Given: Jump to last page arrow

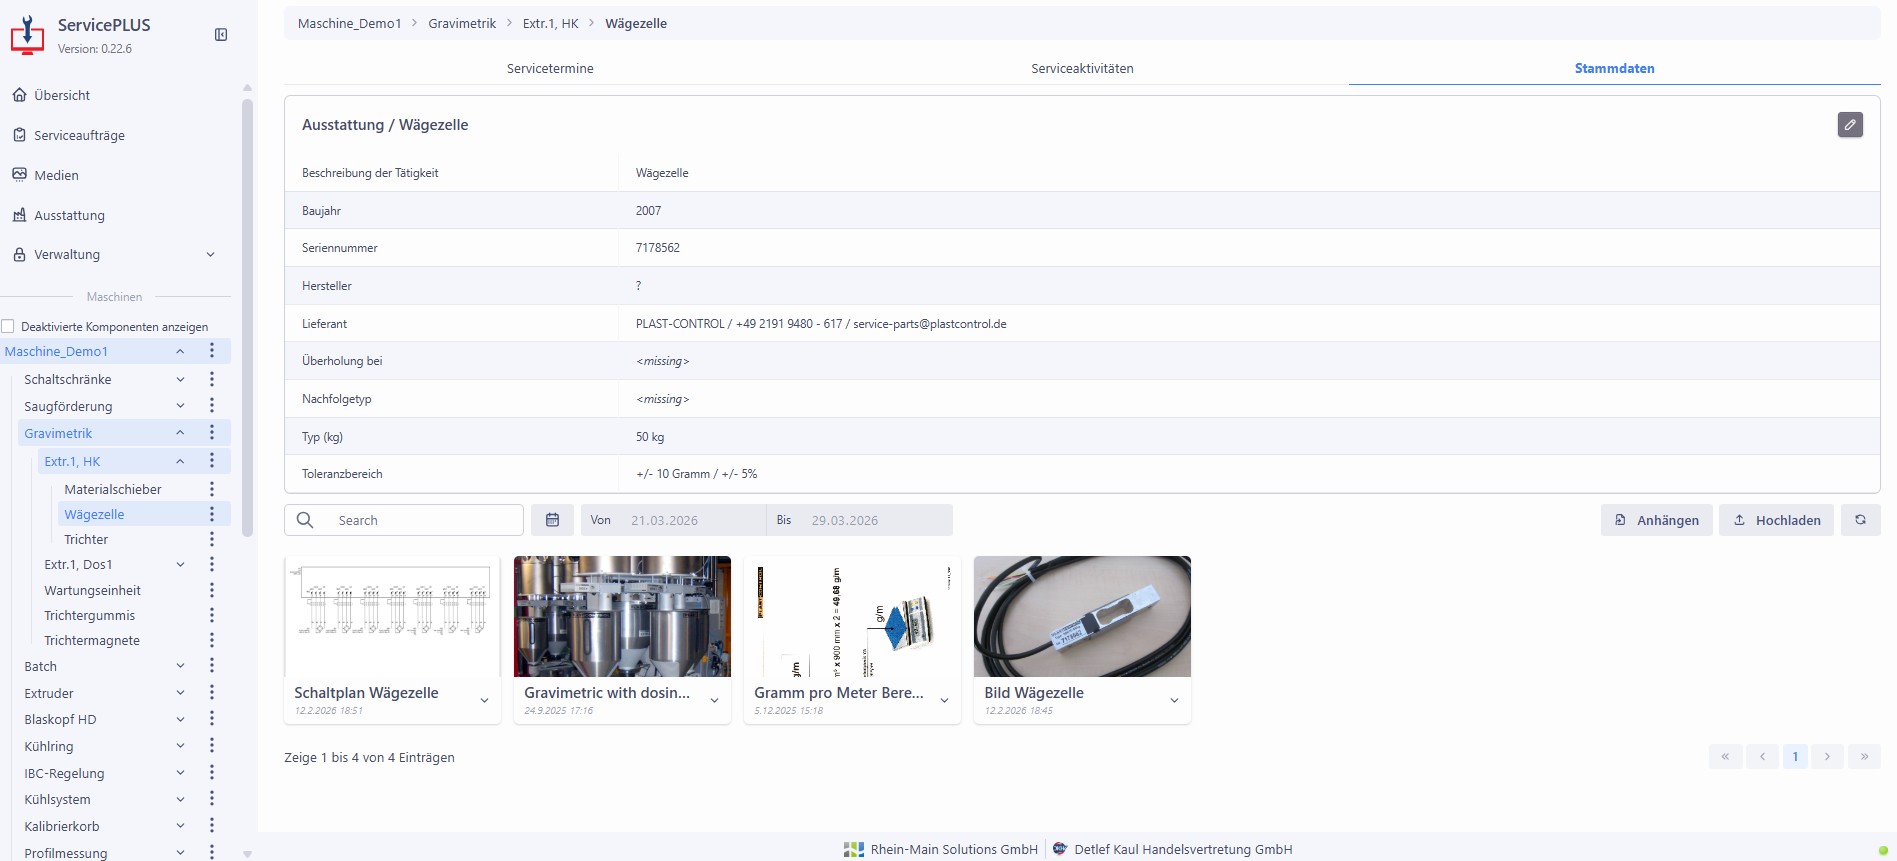Looking at the screenshot, I should click(1864, 756).
